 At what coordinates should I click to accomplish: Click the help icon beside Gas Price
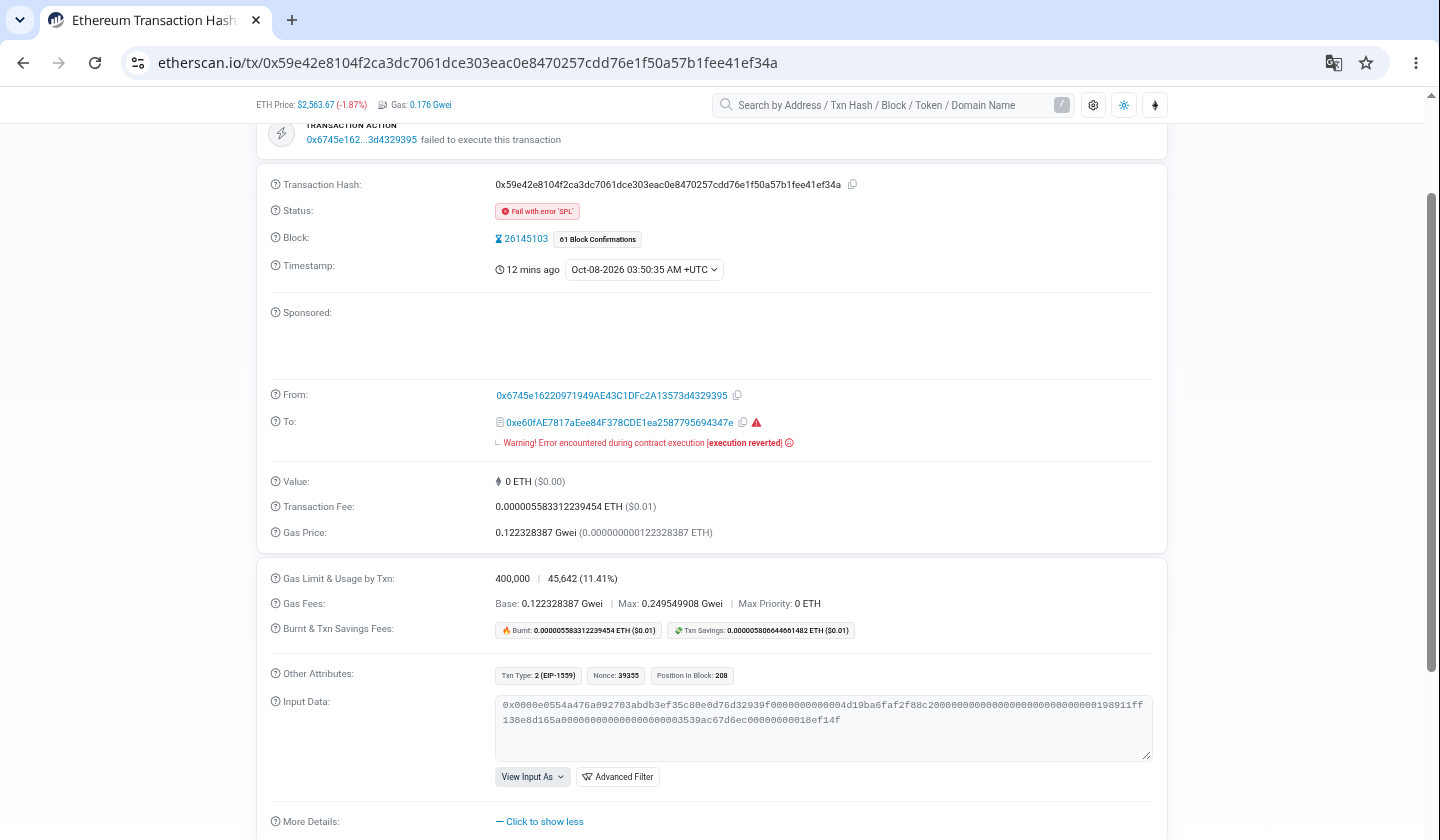(276, 533)
